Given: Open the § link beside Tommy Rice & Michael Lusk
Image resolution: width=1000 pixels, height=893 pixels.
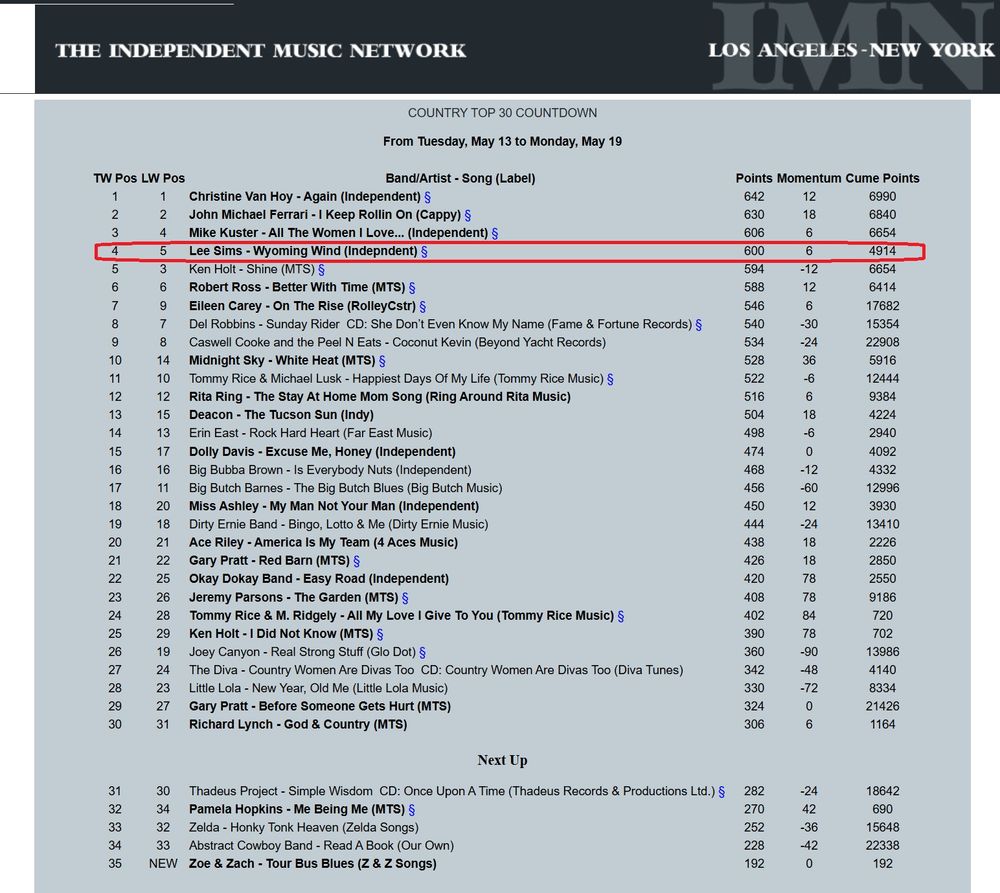Looking at the screenshot, I should pyautogui.click(x=610, y=379).
